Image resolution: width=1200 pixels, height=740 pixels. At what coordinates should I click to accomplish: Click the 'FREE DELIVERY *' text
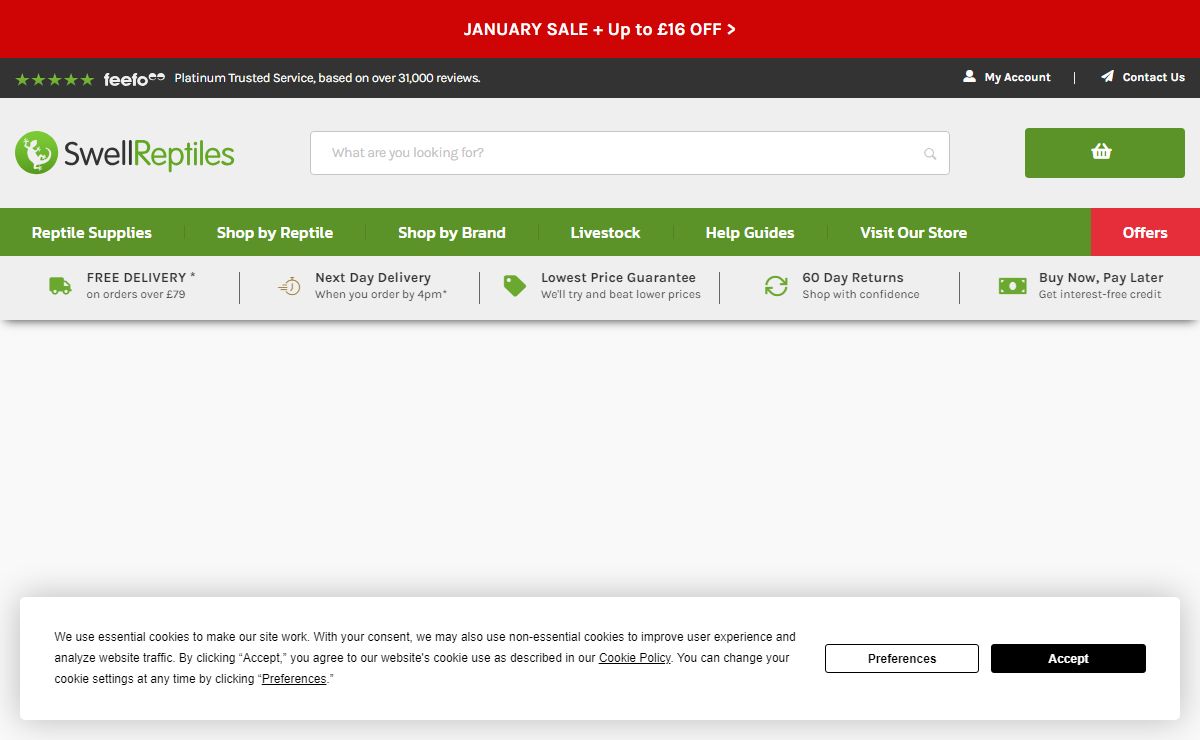click(x=141, y=277)
